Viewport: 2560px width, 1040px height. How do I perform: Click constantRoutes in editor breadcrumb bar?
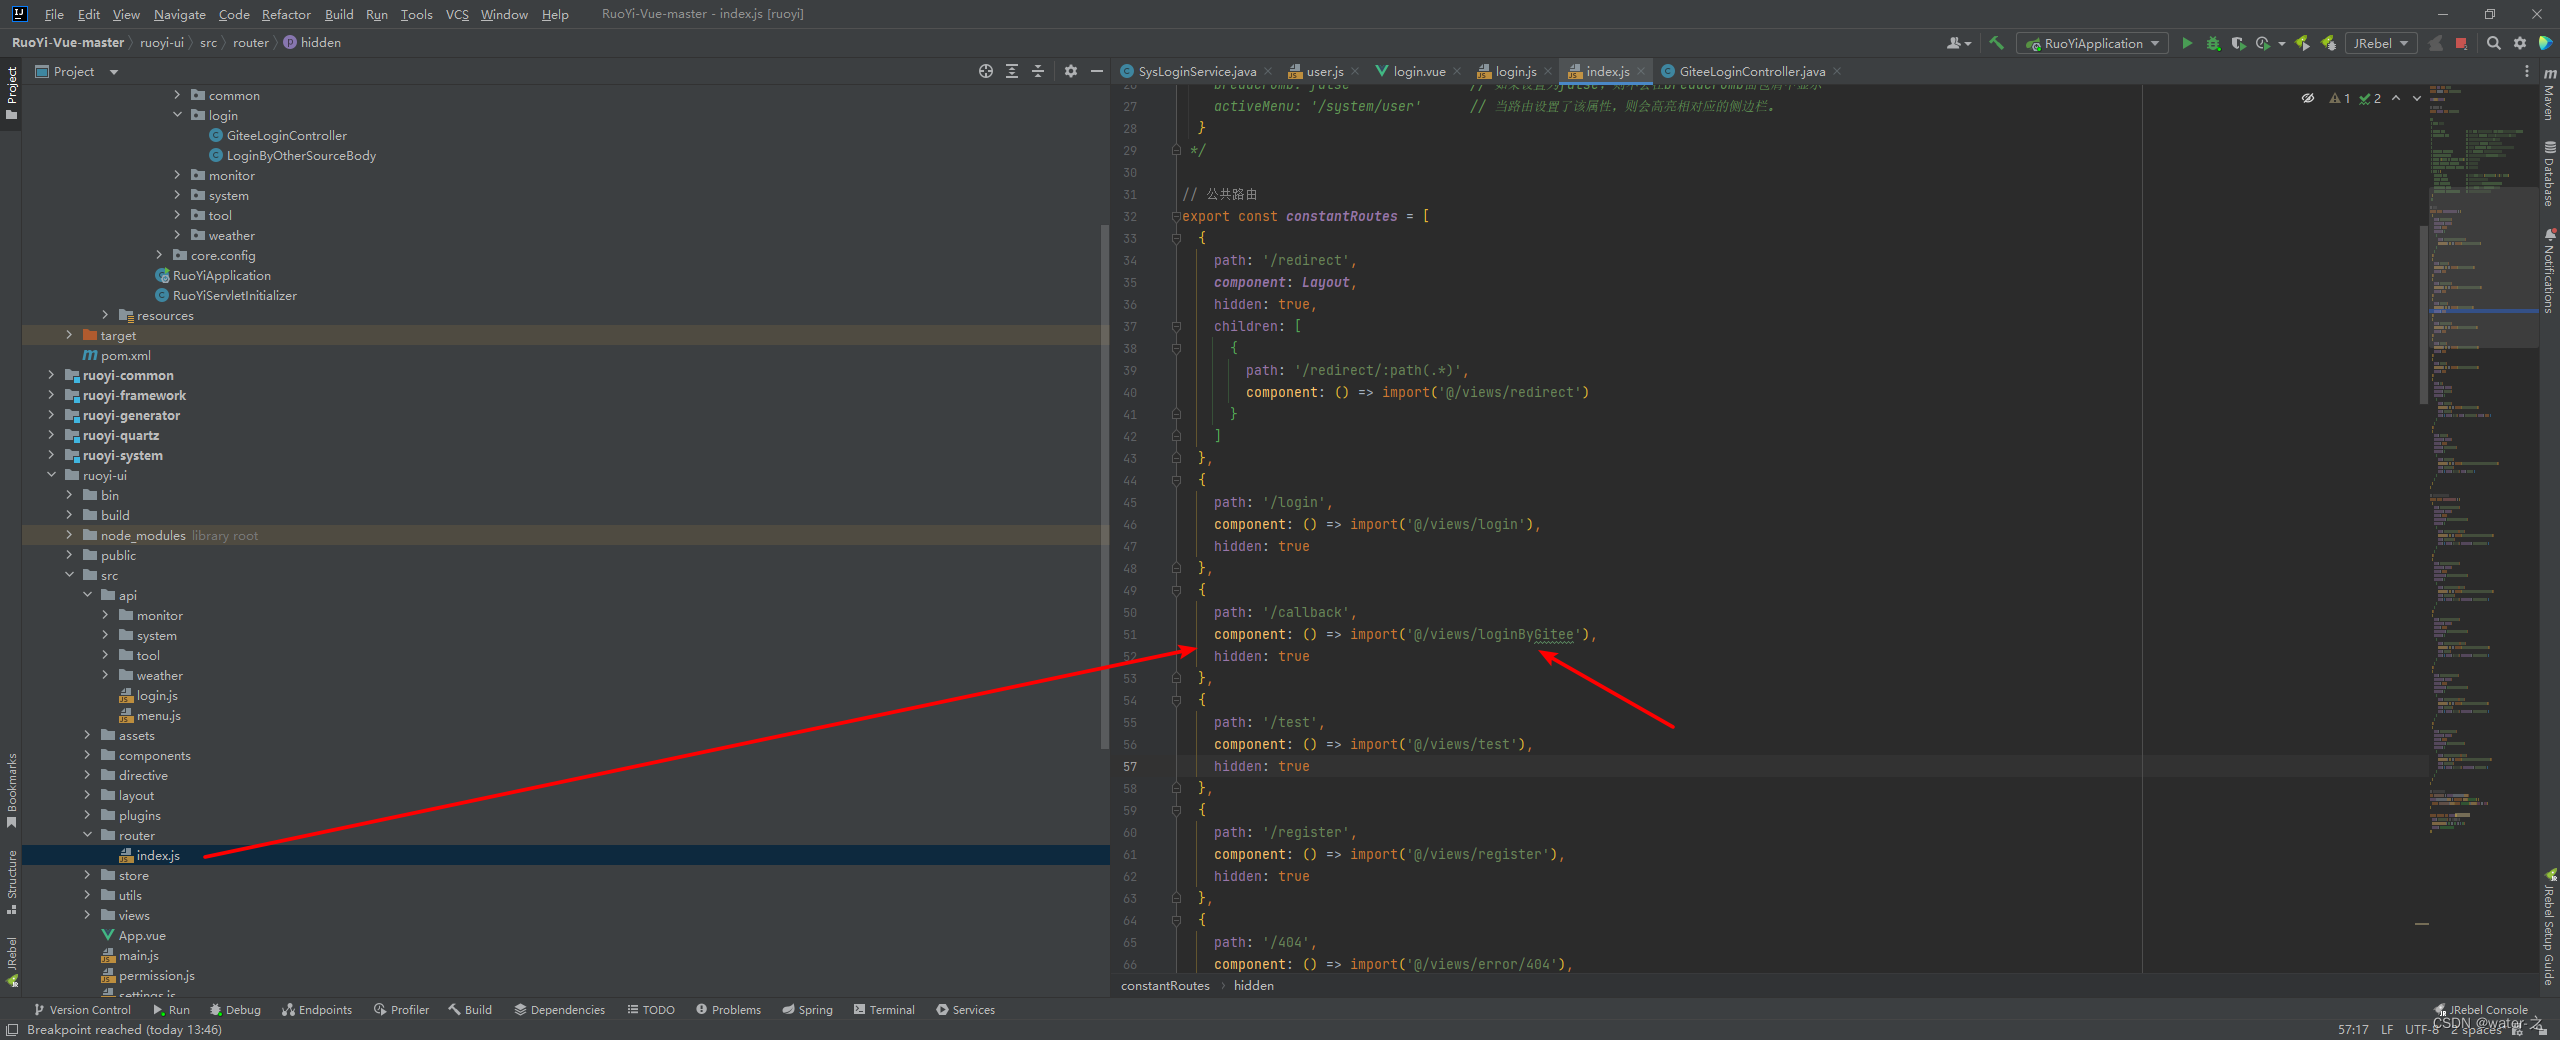coord(1165,985)
